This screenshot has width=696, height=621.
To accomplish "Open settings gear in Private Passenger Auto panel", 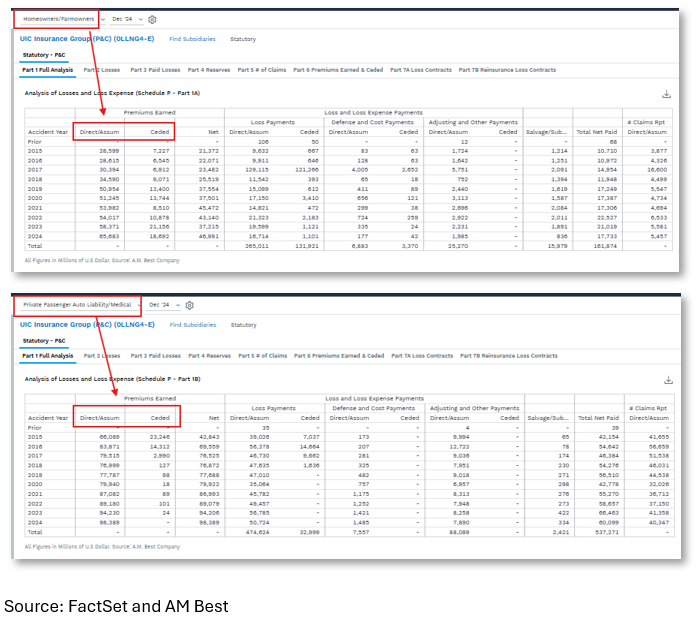I will 190,305.
